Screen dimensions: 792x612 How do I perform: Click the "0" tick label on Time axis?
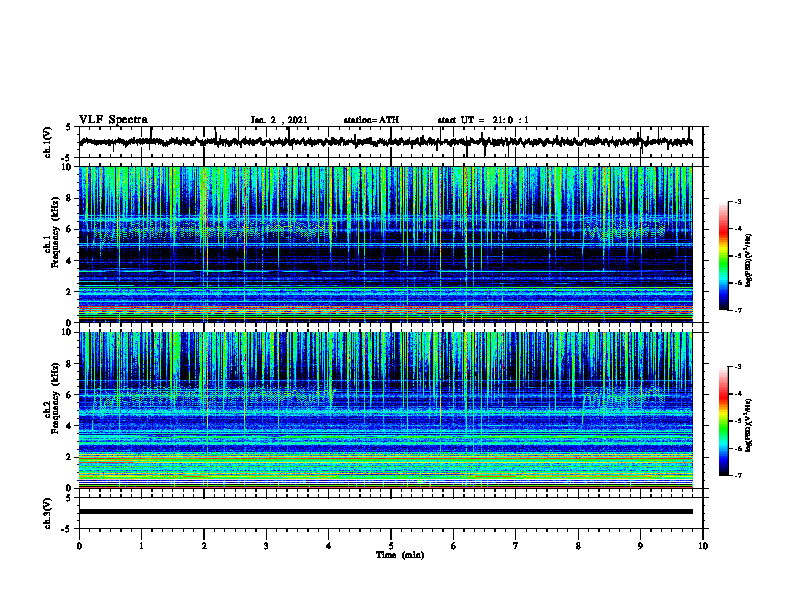tap(79, 546)
